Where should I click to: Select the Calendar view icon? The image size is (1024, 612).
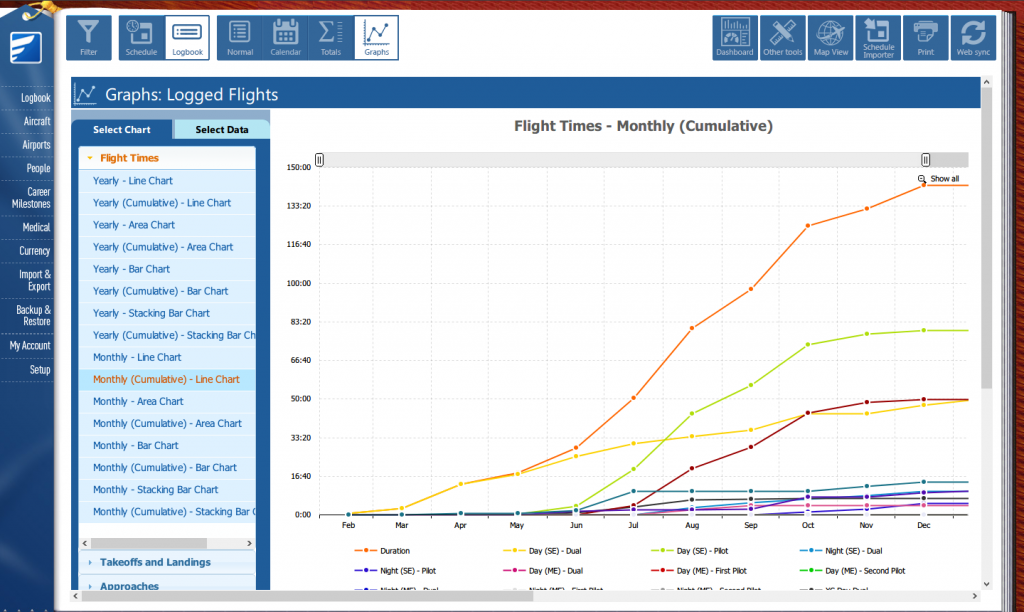pyautogui.click(x=286, y=38)
